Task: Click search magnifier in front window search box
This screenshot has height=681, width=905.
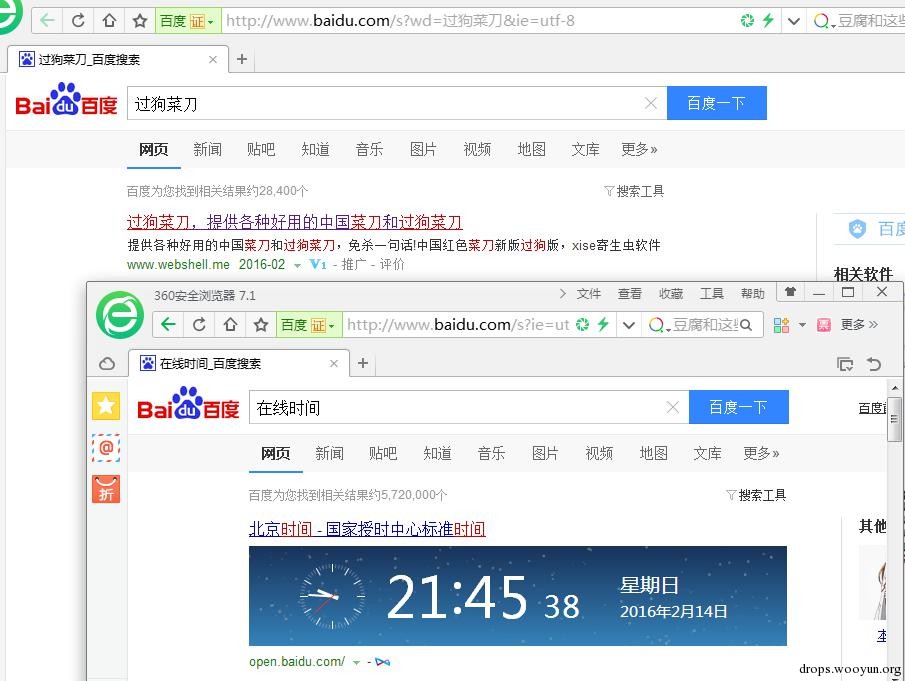Action: pos(746,325)
